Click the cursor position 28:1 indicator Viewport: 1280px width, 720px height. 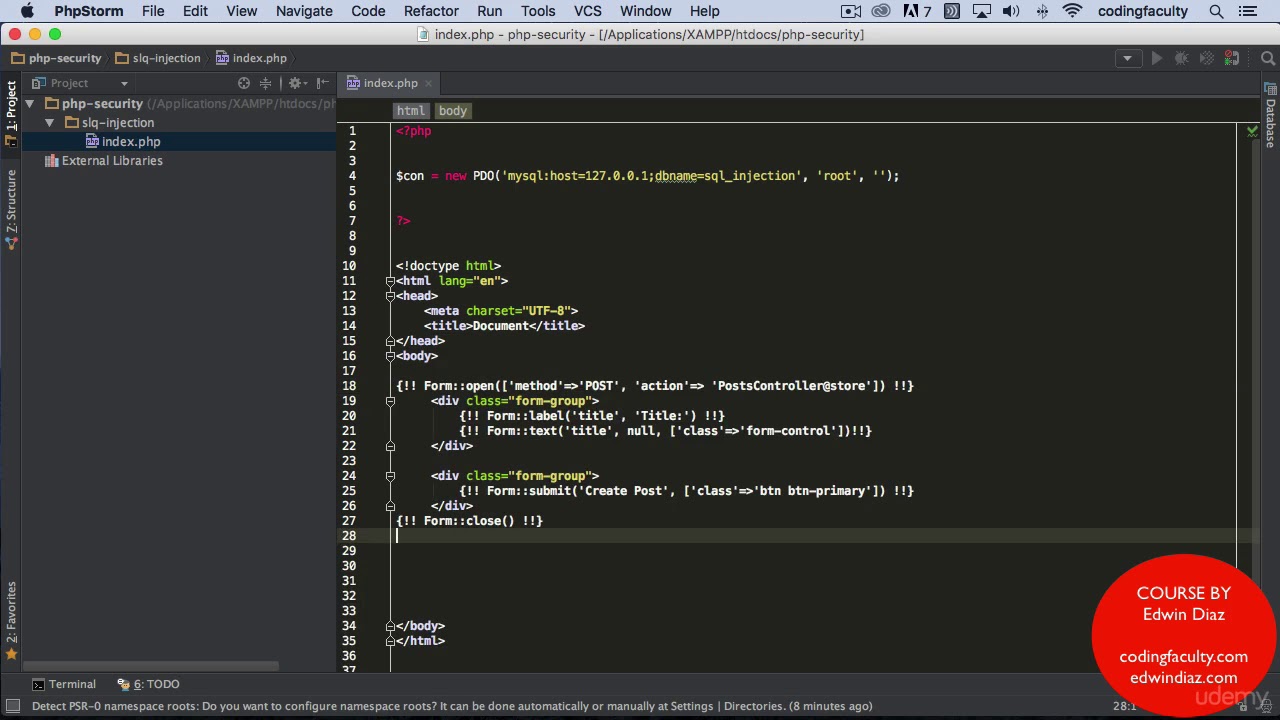[1124, 706]
